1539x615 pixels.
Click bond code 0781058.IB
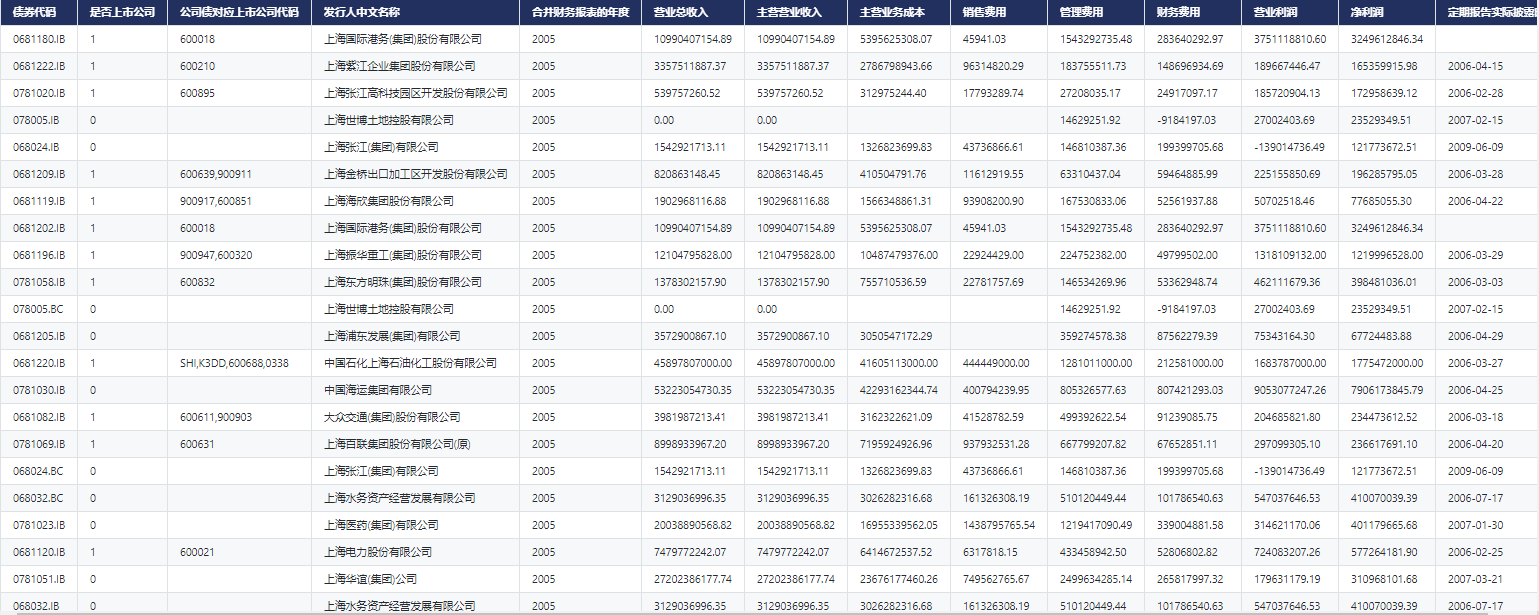click(39, 282)
